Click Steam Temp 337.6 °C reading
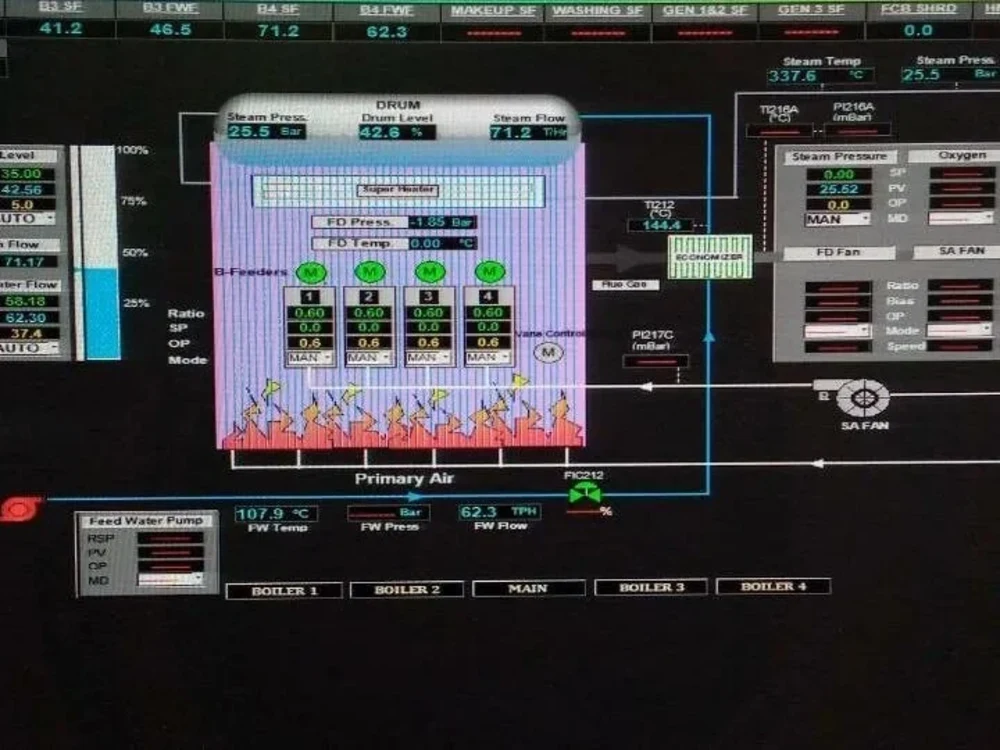The height and width of the screenshot is (750, 1000). pyautogui.click(x=820, y=76)
